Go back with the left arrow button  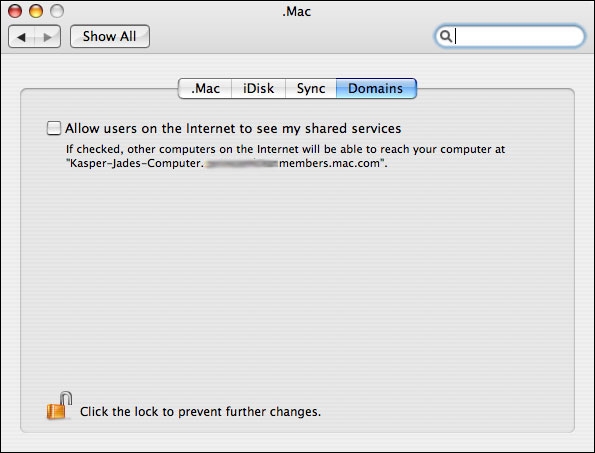coord(22,37)
